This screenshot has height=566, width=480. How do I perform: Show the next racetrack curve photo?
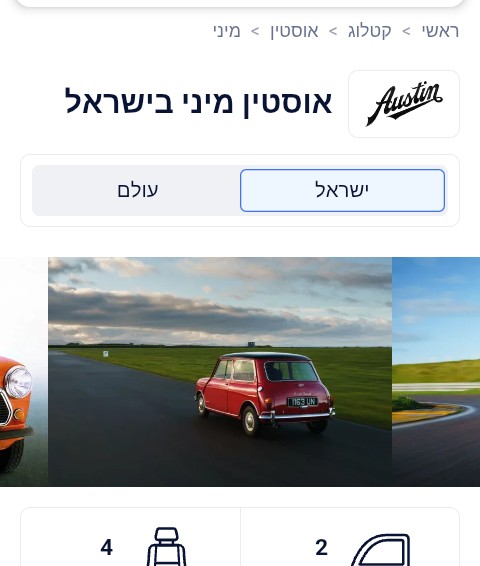click(436, 371)
